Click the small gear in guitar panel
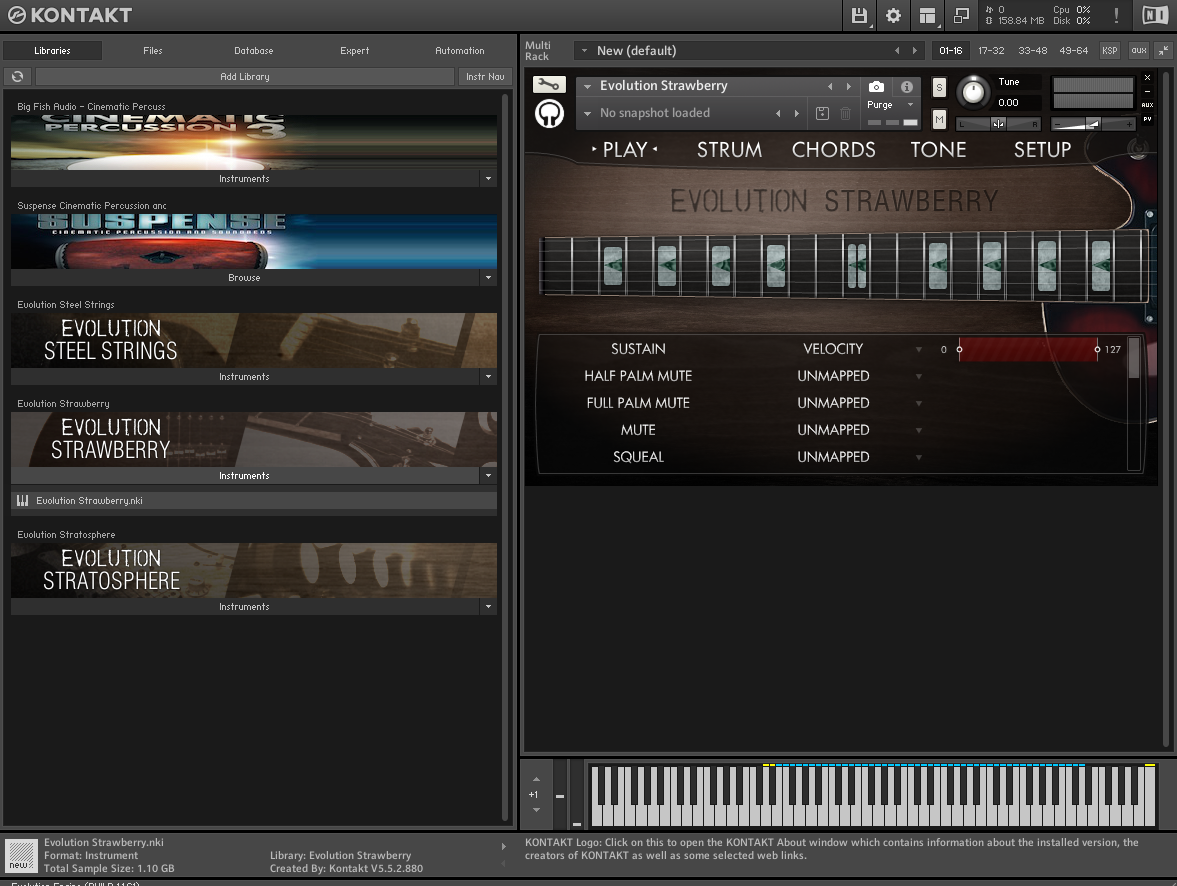1177x886 pixels. tap(1138, 148)
